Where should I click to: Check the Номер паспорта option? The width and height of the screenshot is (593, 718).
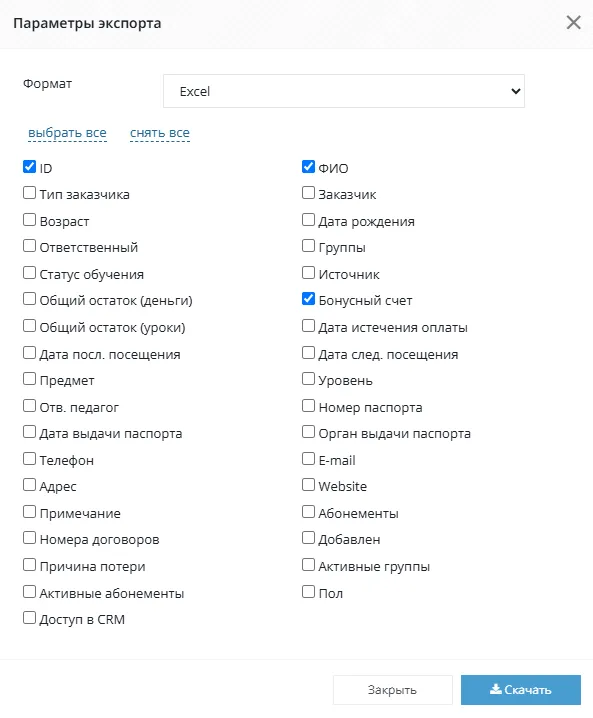pyautogui.click(x=309, y=406)
